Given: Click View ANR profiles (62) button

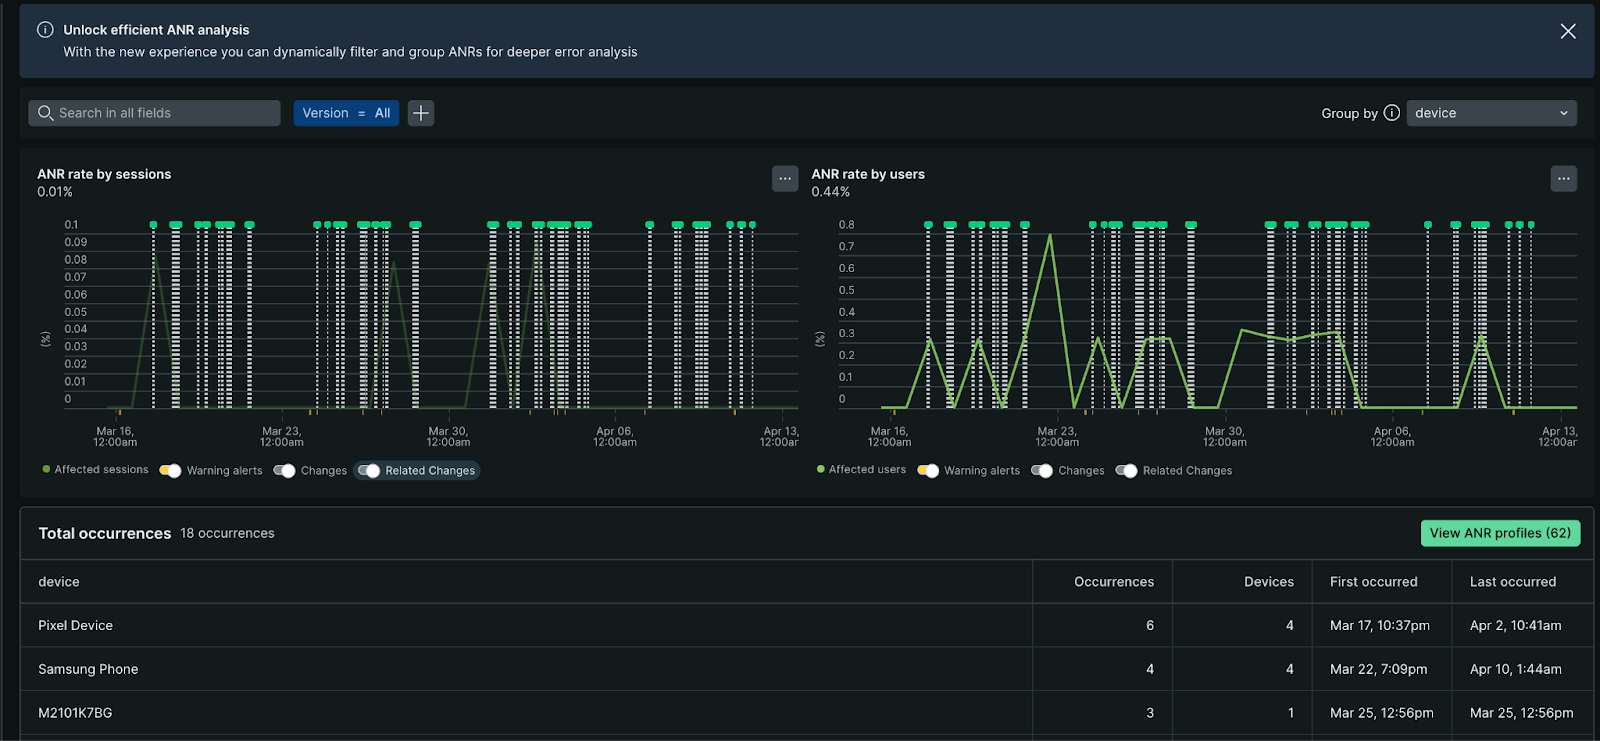Looking at the screenshot, I should point(1499,533).
